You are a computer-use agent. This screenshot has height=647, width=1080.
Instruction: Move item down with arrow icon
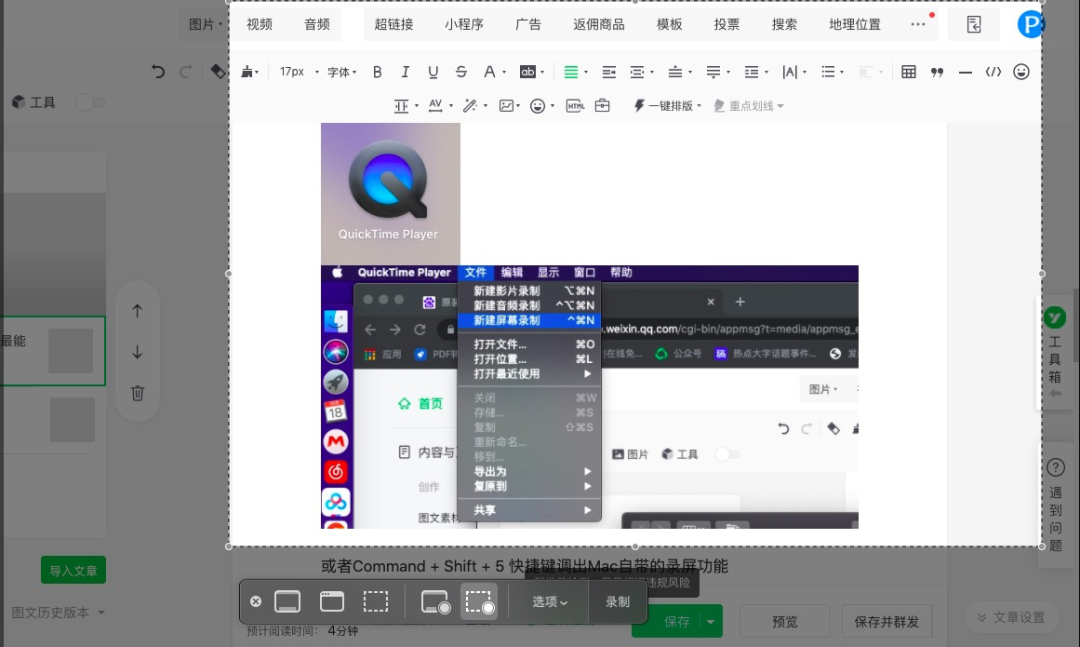click(x=137, y=352)
